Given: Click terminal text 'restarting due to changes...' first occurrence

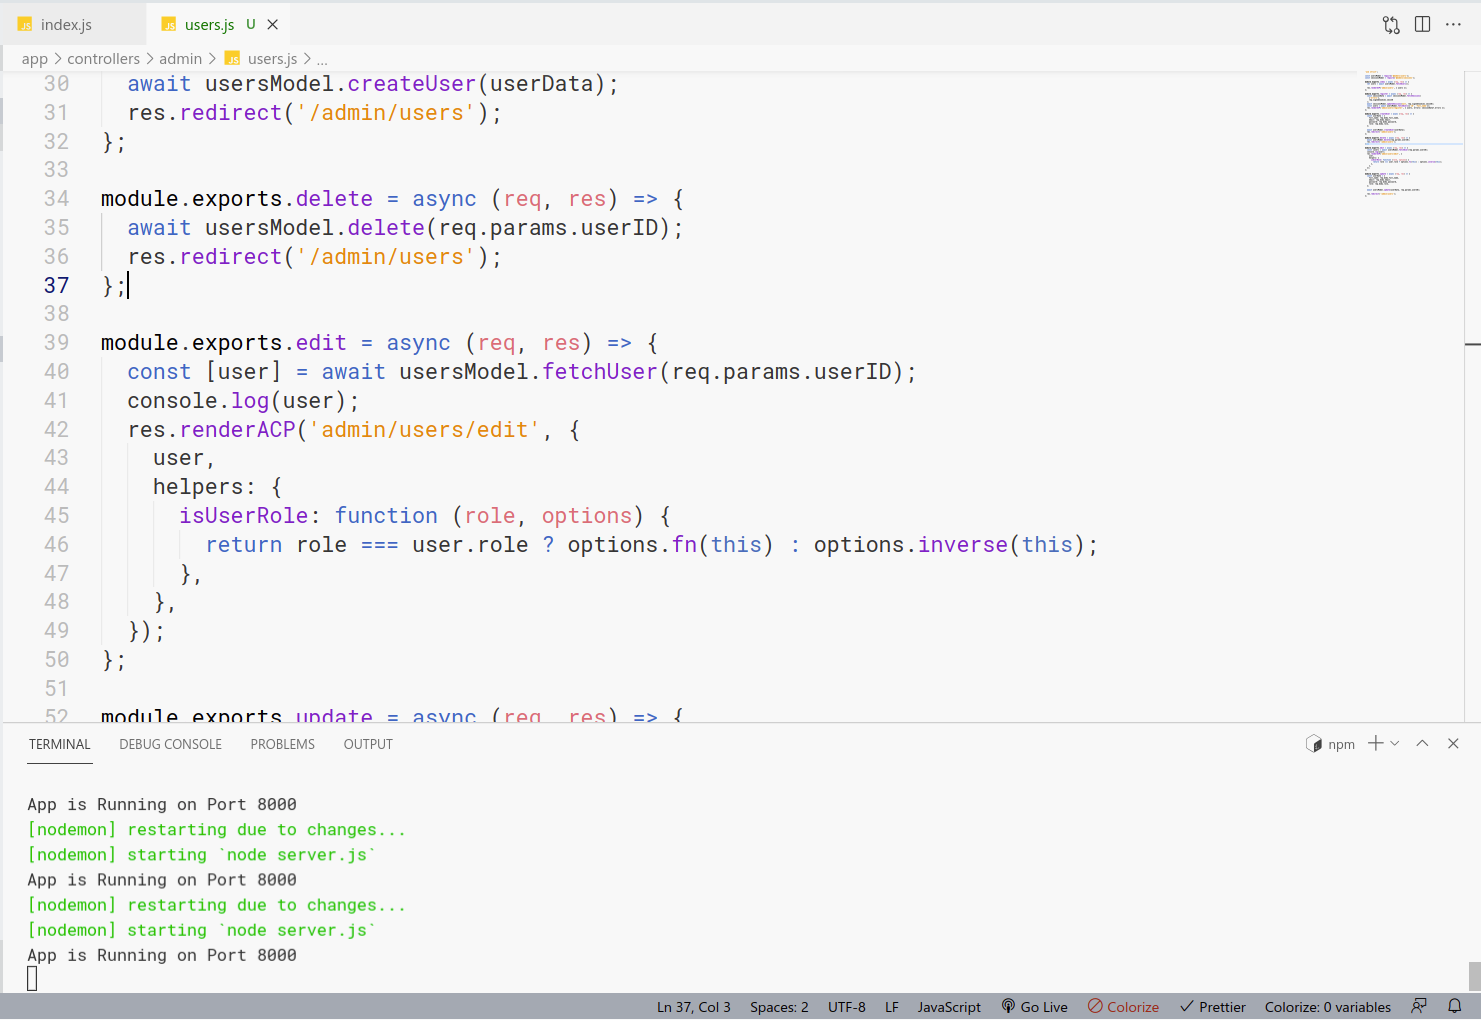Looking at the screenshot, I should pyautogui.click(x=266, y=830).
